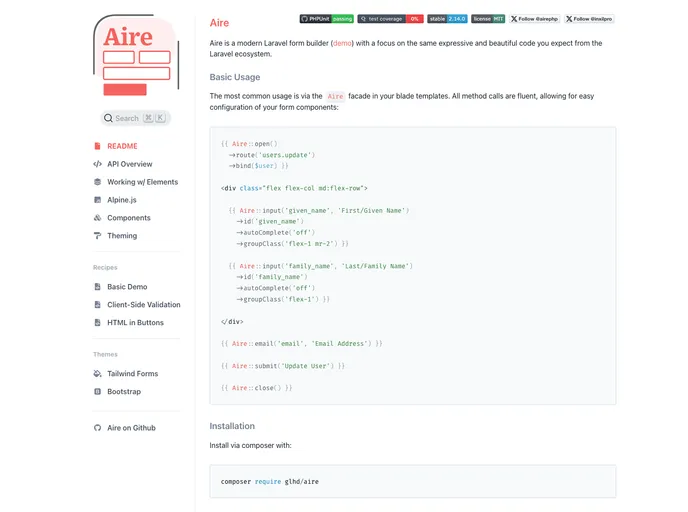Screen dimensions: 688x512
Task: Open Aire on Github
Action: coord(131,428)
